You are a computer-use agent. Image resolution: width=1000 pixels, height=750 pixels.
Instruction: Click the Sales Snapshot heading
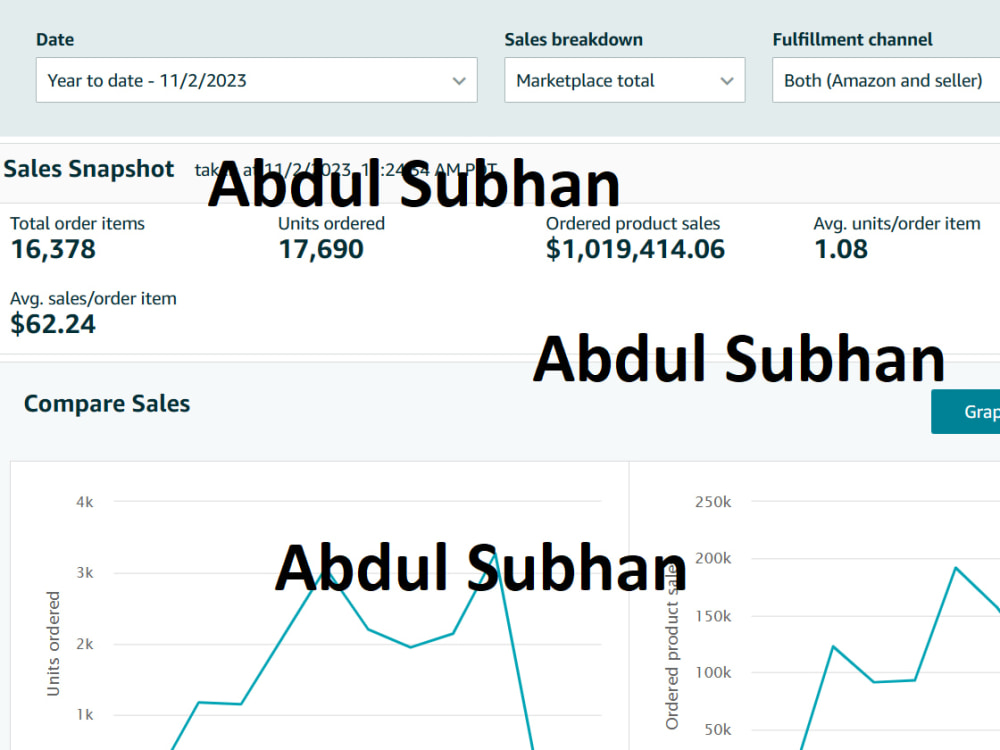click(89, 169)
